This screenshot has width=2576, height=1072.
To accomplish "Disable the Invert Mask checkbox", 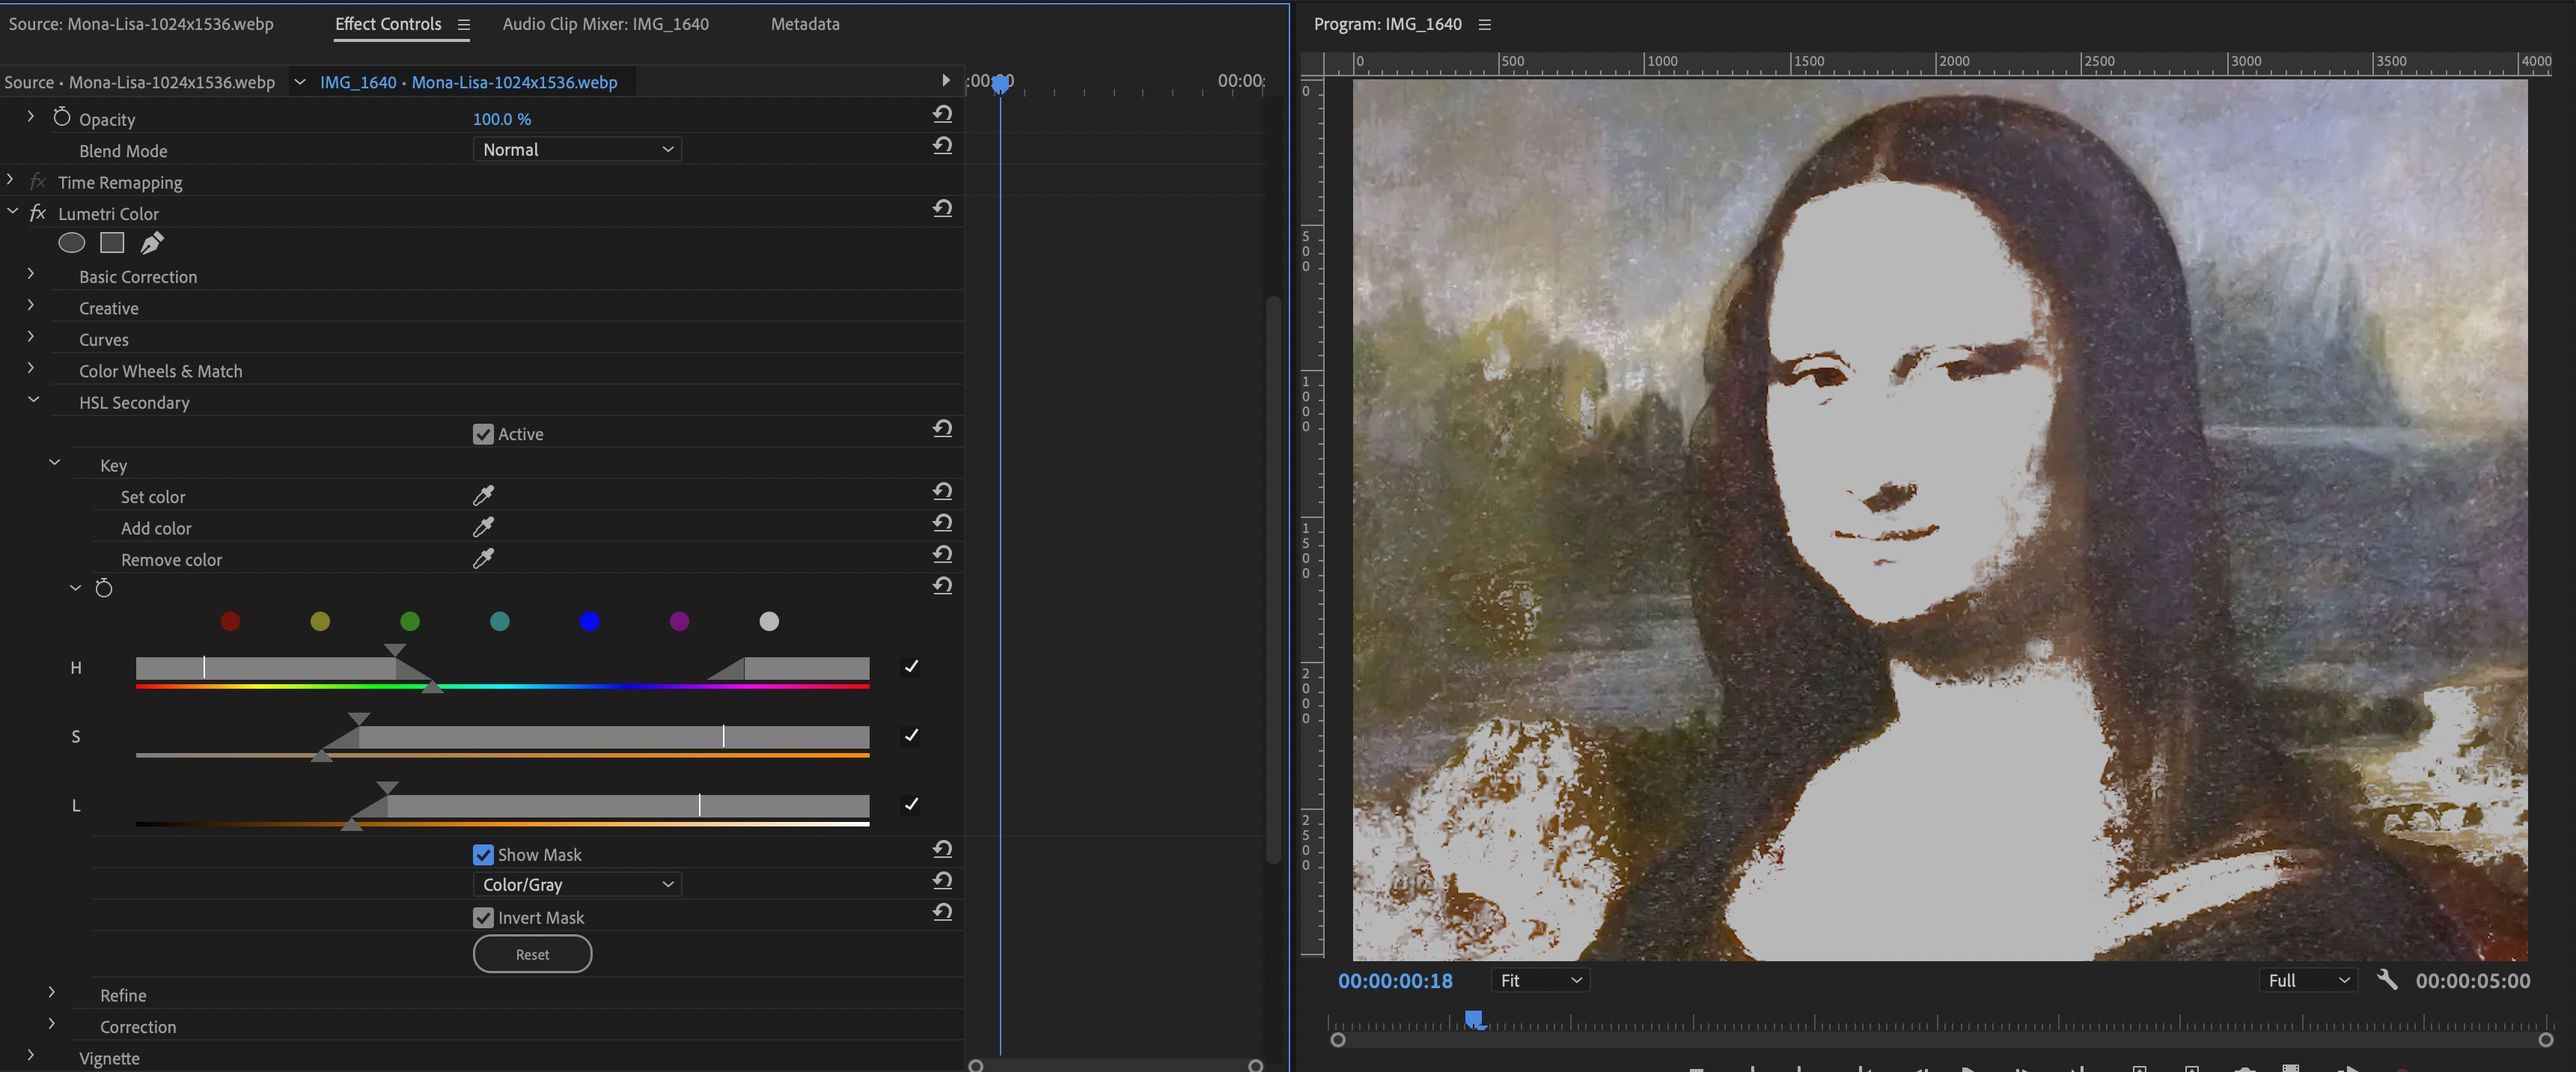I will pos(484,917).
